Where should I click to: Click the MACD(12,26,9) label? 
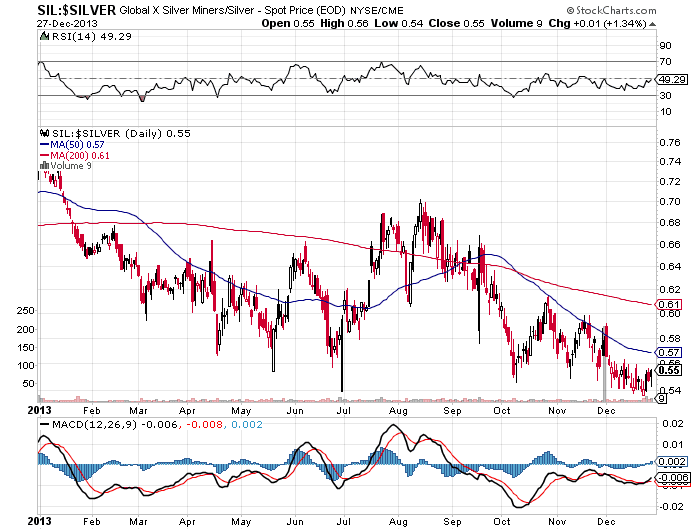click(94, 424)
